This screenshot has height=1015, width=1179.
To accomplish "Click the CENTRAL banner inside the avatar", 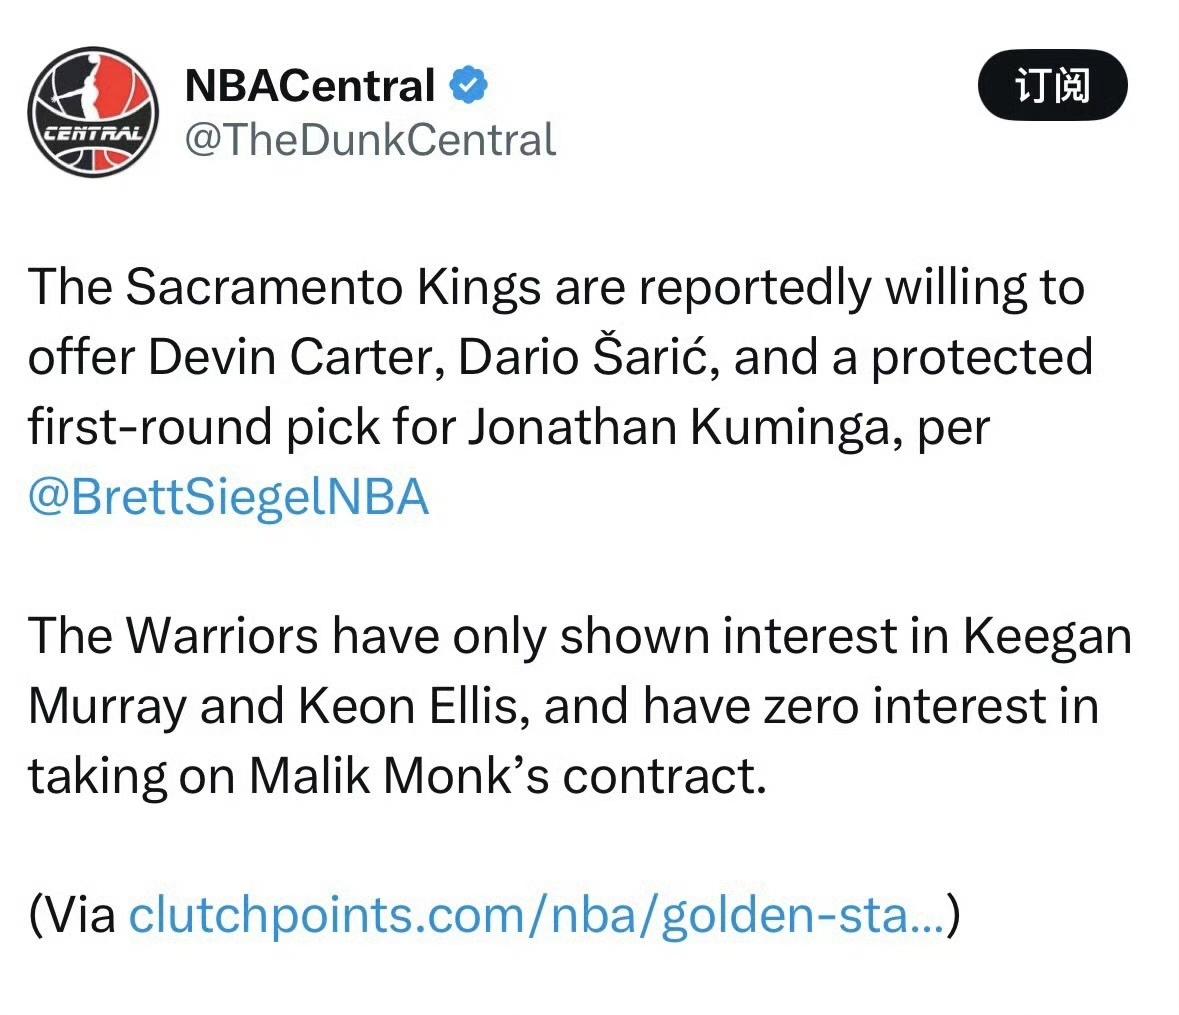I will [x=93, y=135].
